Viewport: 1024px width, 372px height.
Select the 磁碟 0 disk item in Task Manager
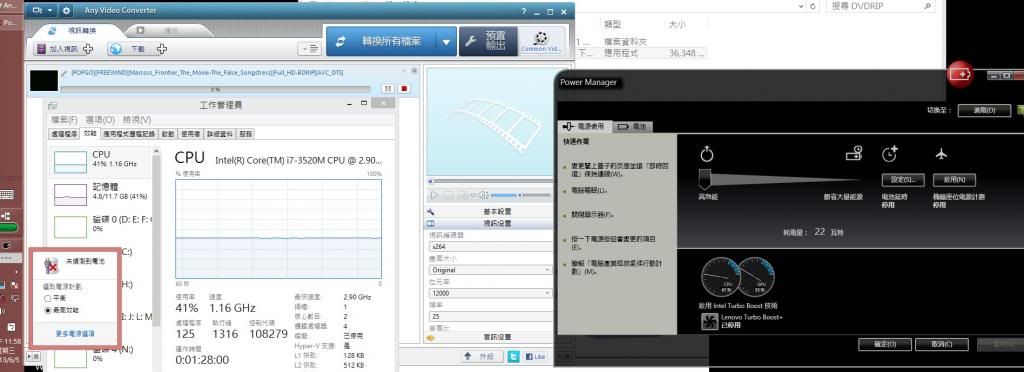tap(101, 226)
